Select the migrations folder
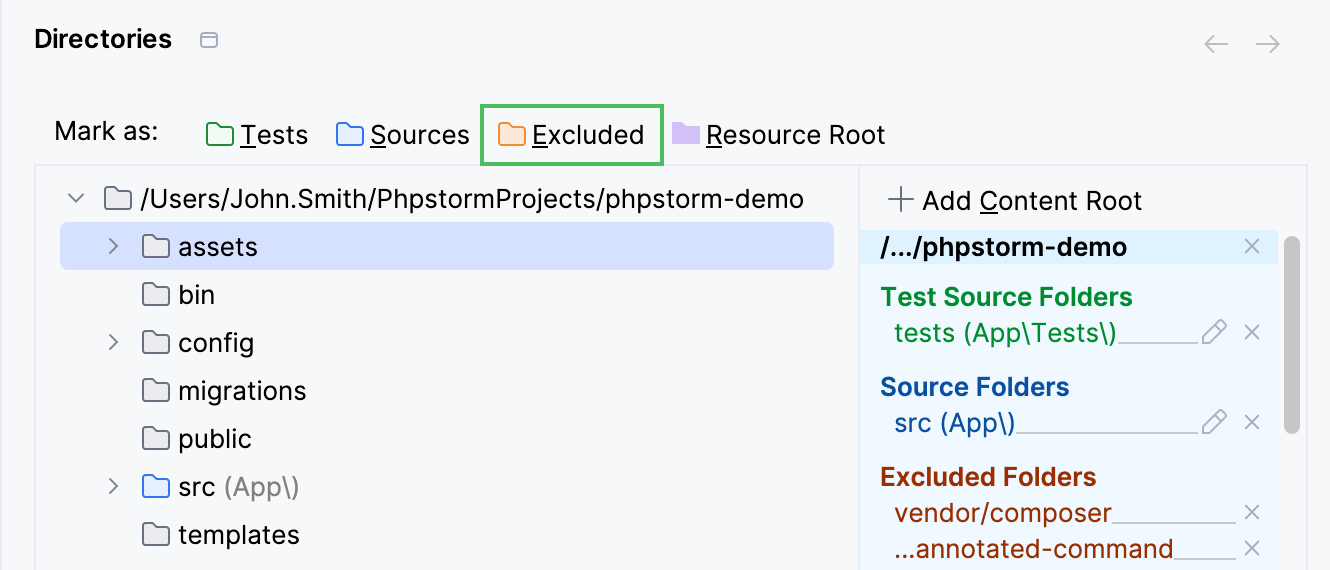This screenshot has width=1330, height=570. 241,391
